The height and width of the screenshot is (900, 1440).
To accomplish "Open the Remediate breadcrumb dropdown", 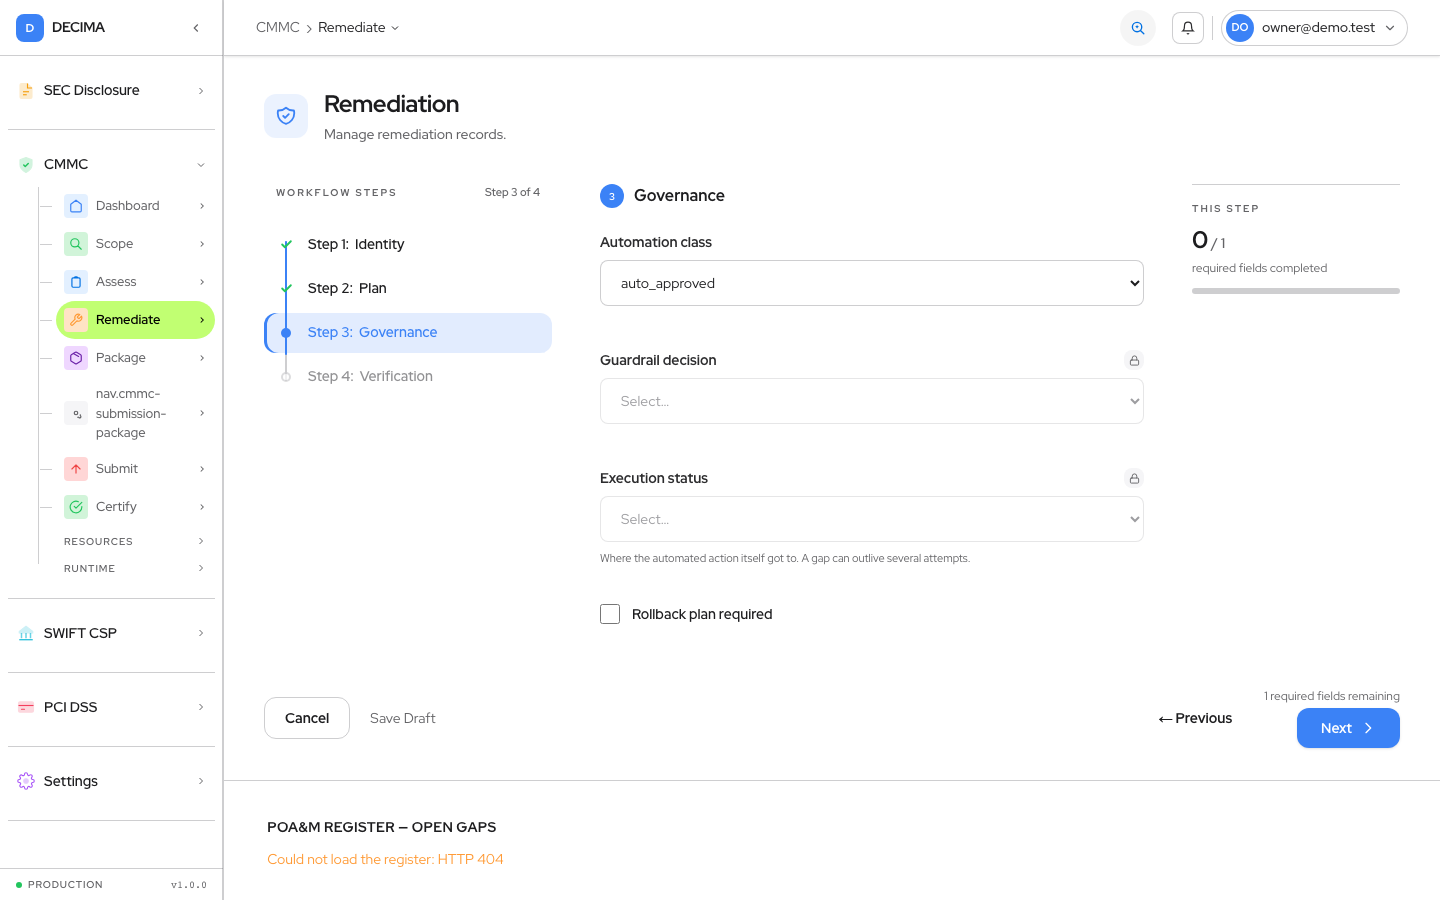I will (x=358, y=28).
